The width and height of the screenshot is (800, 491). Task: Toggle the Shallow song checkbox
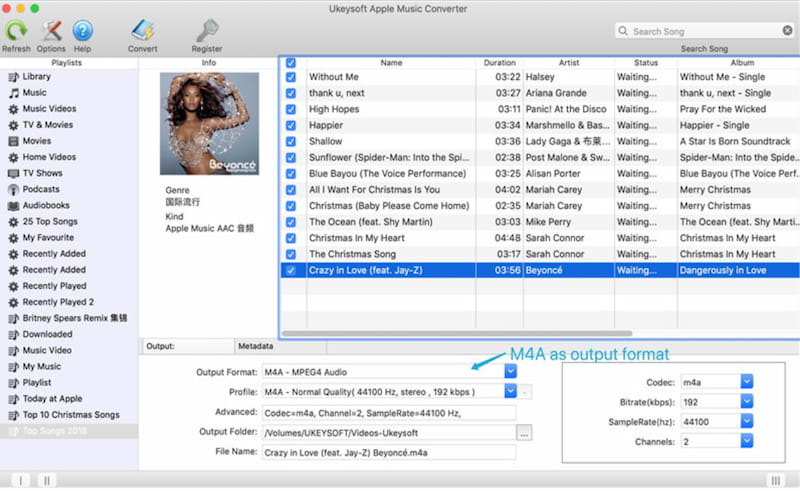(291, 141)
